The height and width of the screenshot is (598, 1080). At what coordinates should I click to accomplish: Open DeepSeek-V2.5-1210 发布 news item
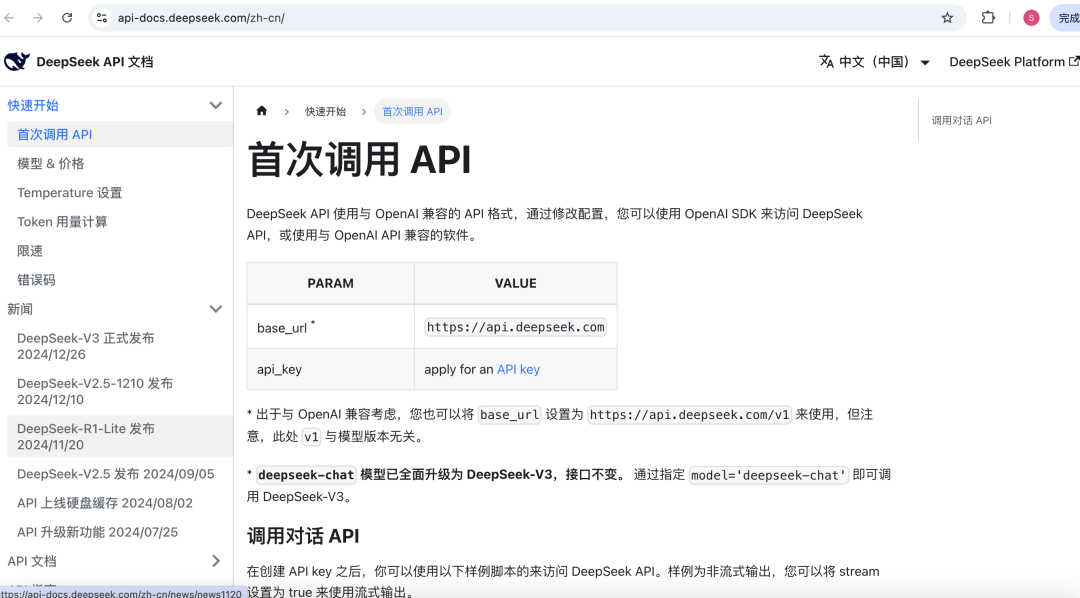[120, 391]
